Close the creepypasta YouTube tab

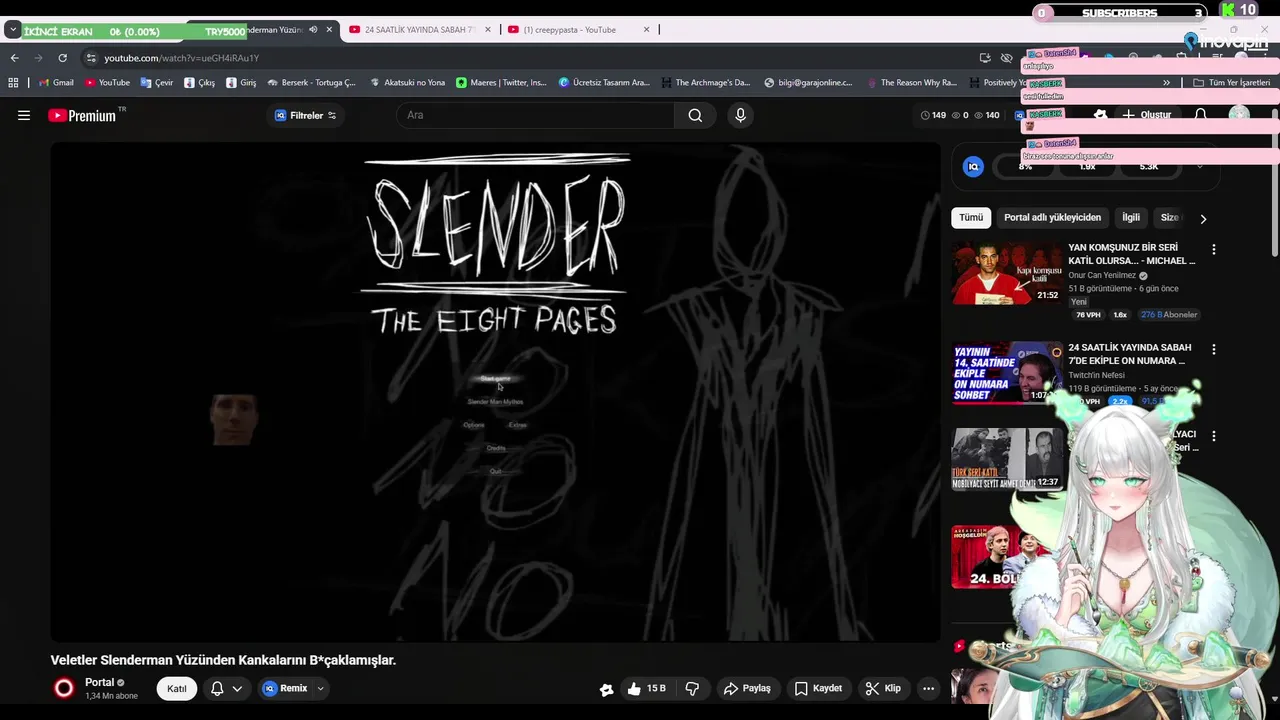click(646, 30)
